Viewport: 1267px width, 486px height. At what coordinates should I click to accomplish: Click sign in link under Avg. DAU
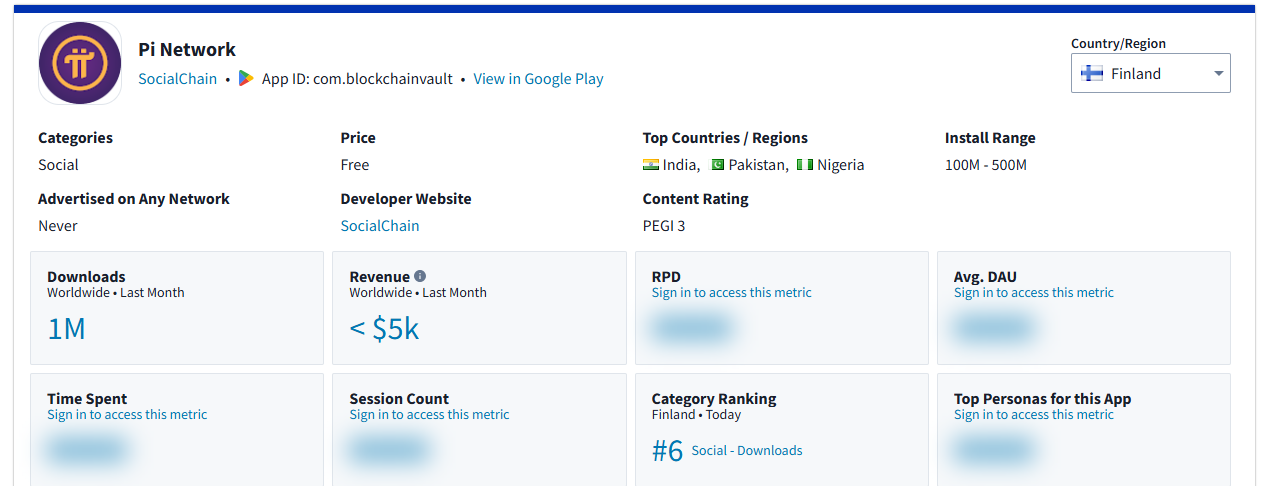coord(1033,293)
